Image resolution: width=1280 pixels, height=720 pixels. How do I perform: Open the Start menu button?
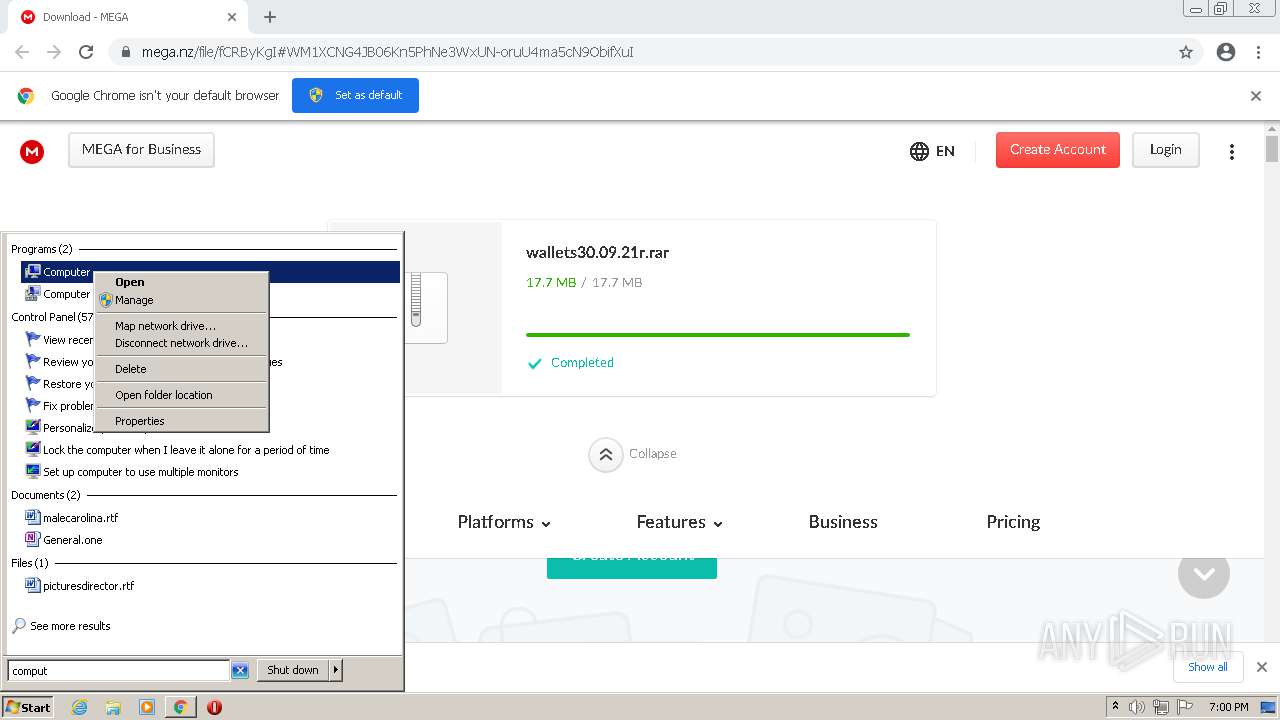click(28, 707)
